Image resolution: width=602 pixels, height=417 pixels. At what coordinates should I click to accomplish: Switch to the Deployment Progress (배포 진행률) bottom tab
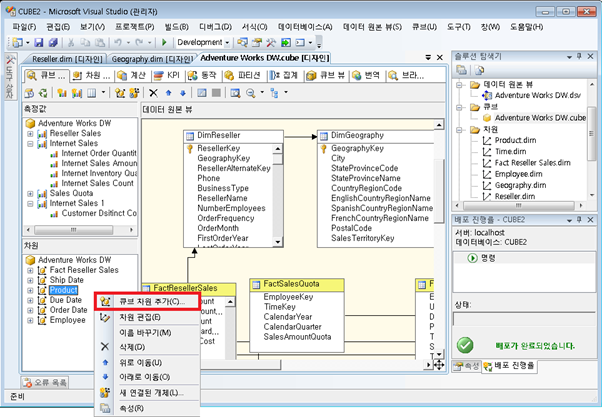[x=509, y=366]
